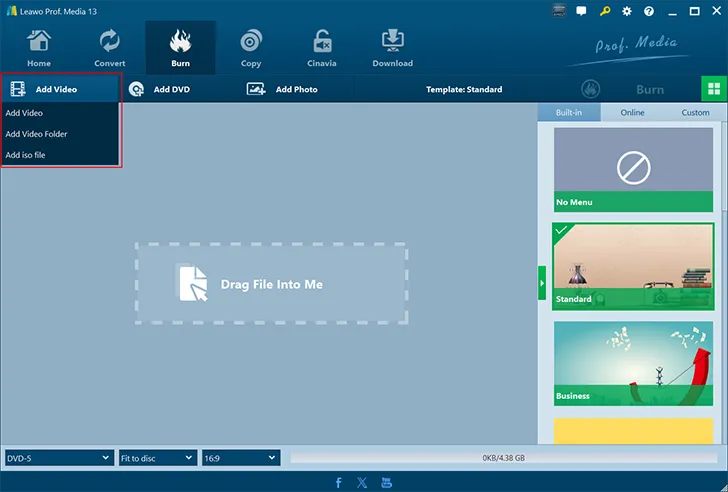Switch to the Copy module
Screen dimensions: 728x492
click(x=251, y=47)
